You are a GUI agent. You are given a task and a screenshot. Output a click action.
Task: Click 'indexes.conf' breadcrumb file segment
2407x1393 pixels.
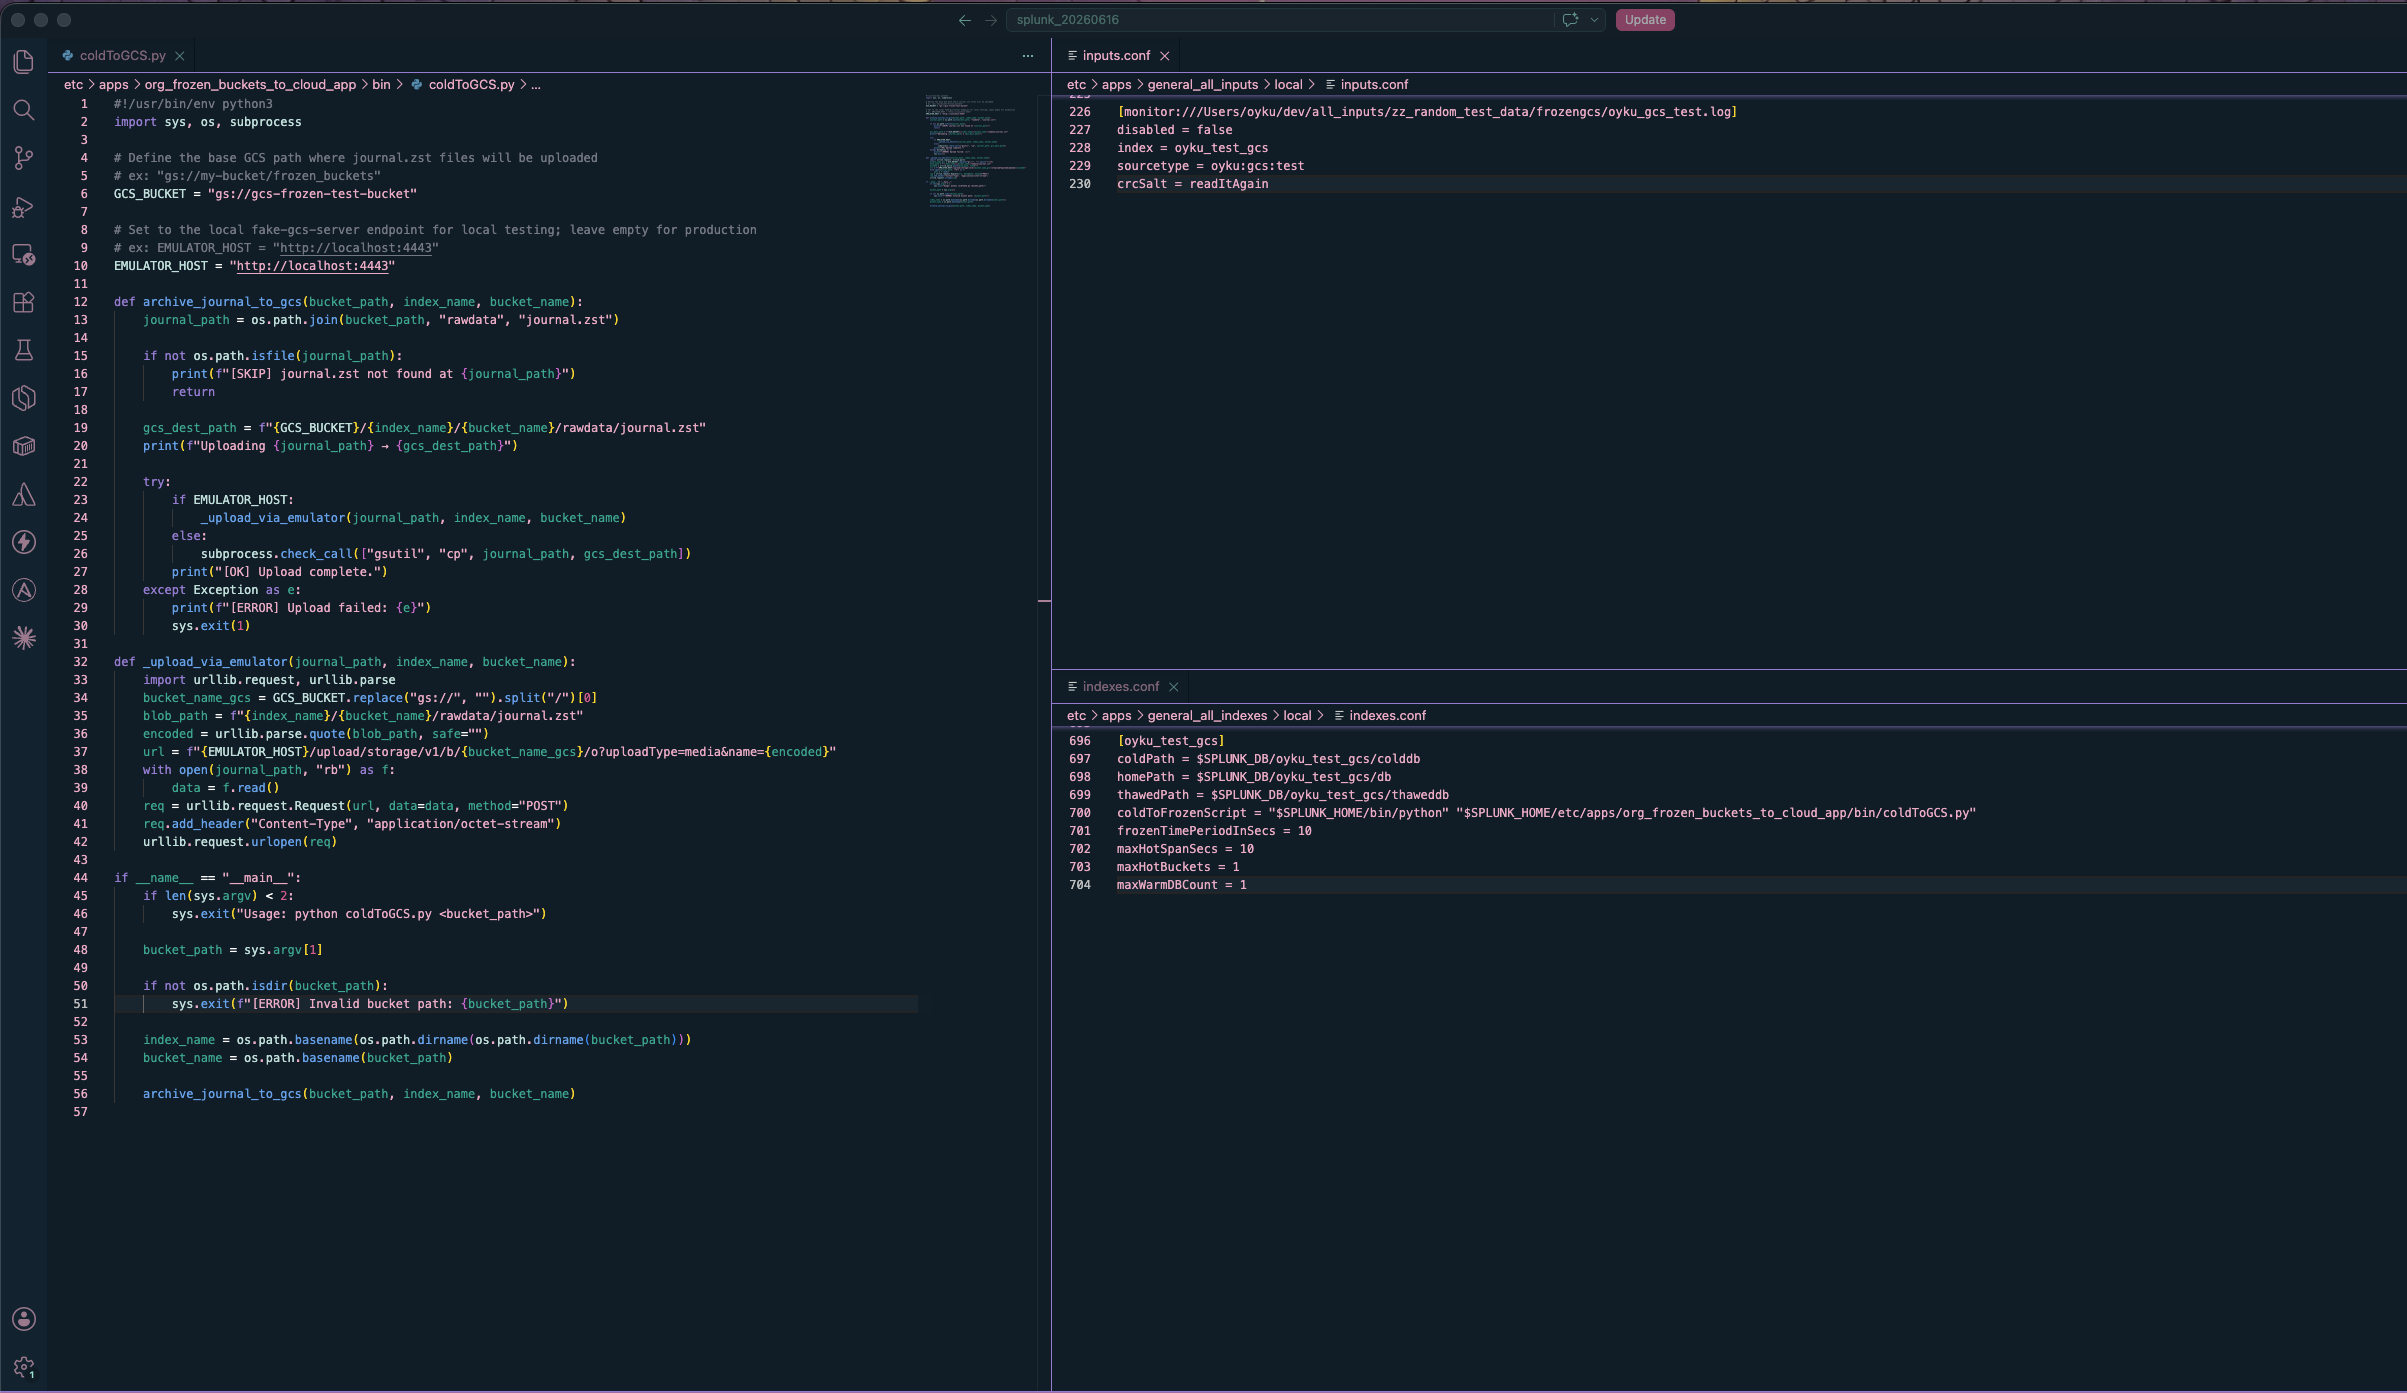(1387, 716)
